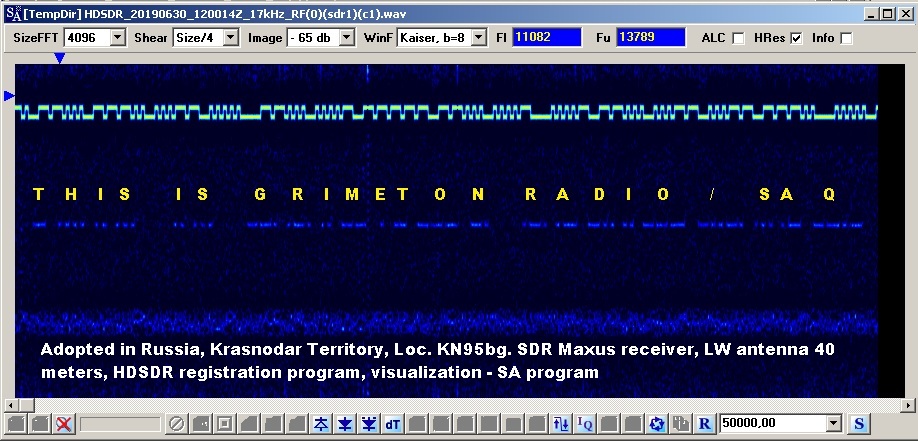The height and width of the screenshot is (441, 918).
Task: Click the SizeFFT label
Action: [x=36, y=38]
